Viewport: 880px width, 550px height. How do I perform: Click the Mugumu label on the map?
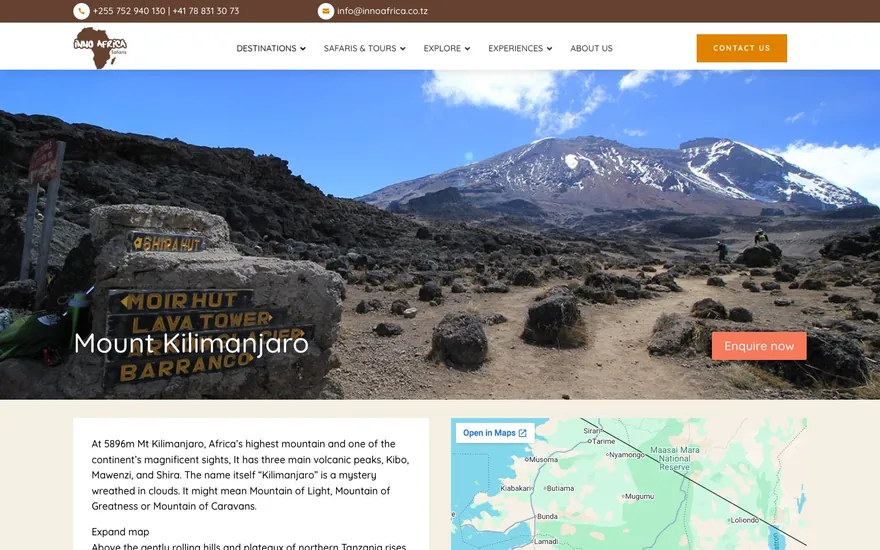[x=639, y=496]
